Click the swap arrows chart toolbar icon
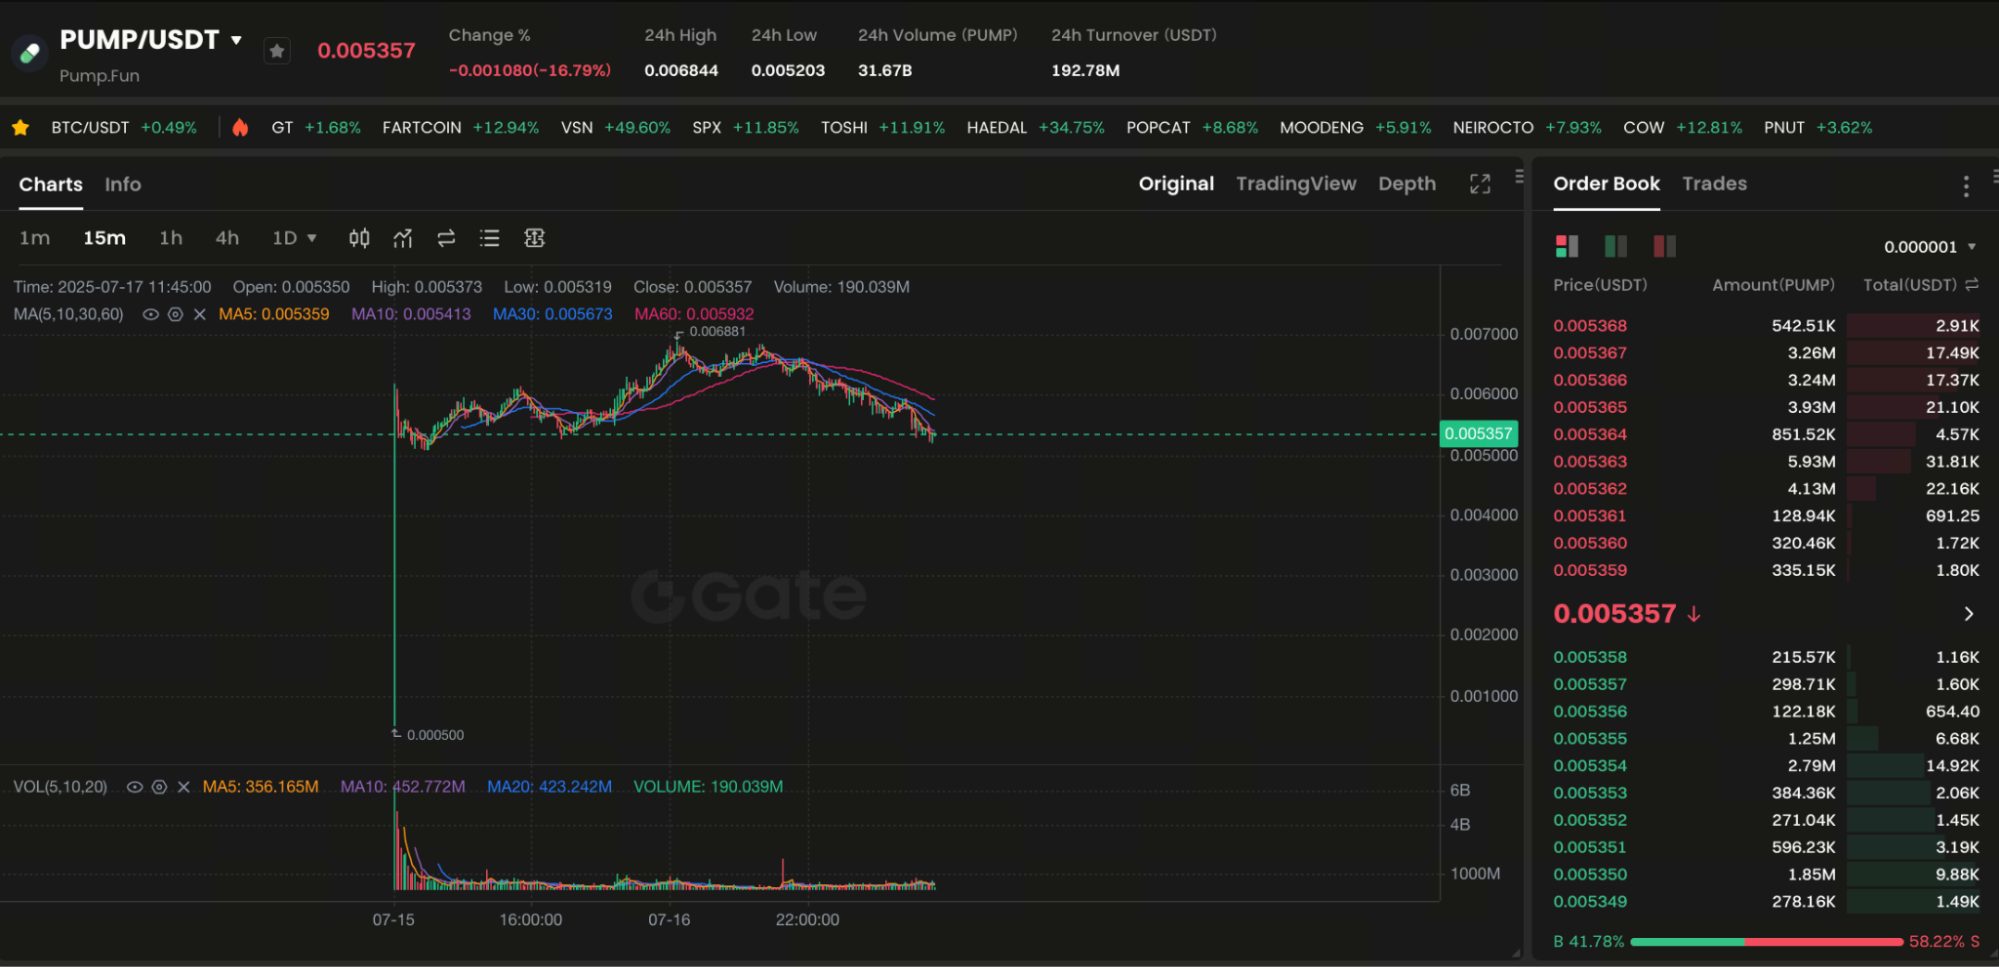Image resolution: width=1999 pixels, height=968 pixels. [x=446, y=238]
